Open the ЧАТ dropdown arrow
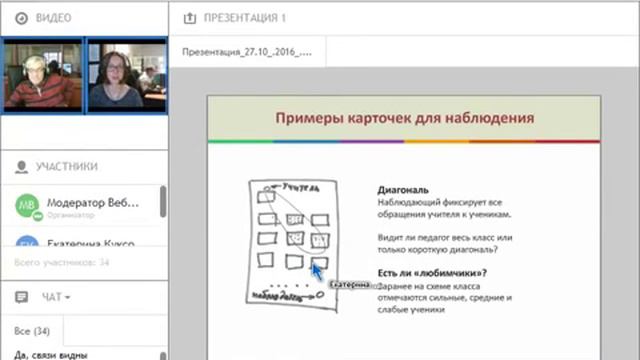 click(68, 298)
